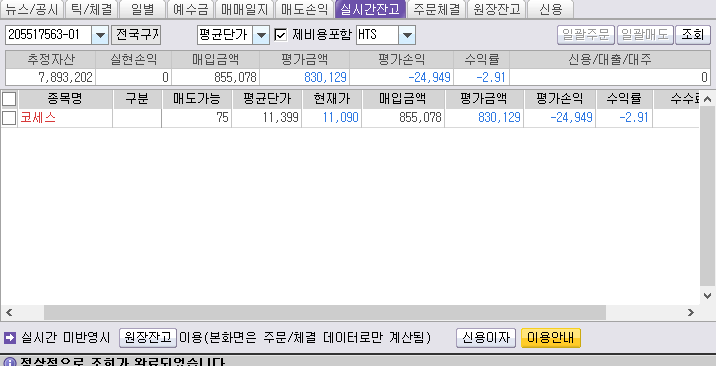Click the 평가손익 column header in the holdings table

tap(560, 99)
